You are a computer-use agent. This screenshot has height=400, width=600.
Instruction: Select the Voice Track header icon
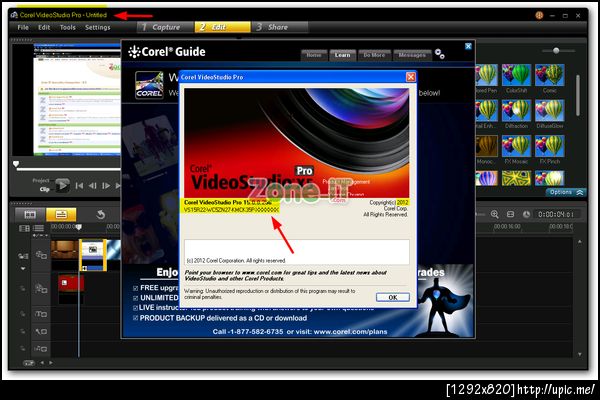(41, 331)
